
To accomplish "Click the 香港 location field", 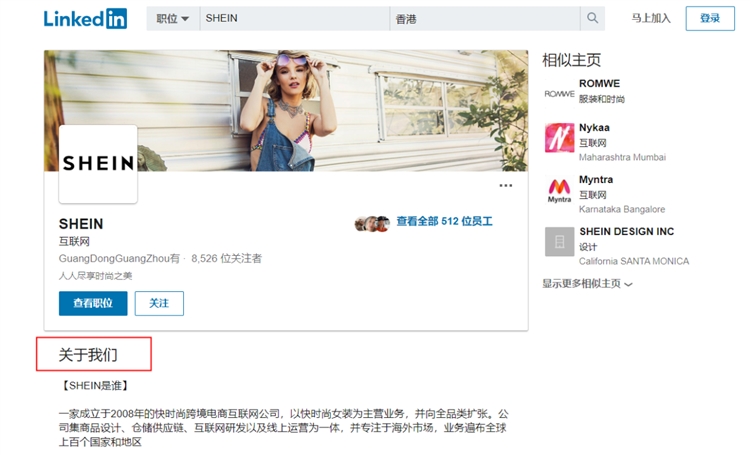I will [485, 18].
